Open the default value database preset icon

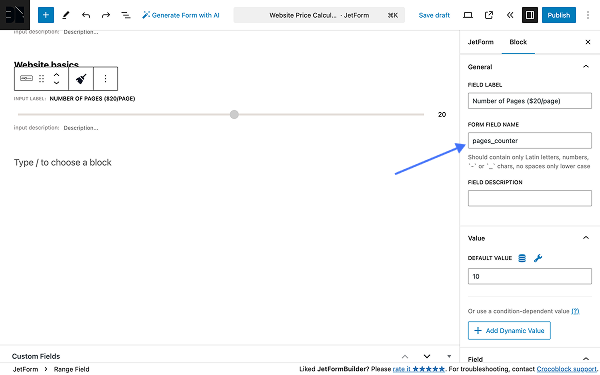click(x=522, y=258)
